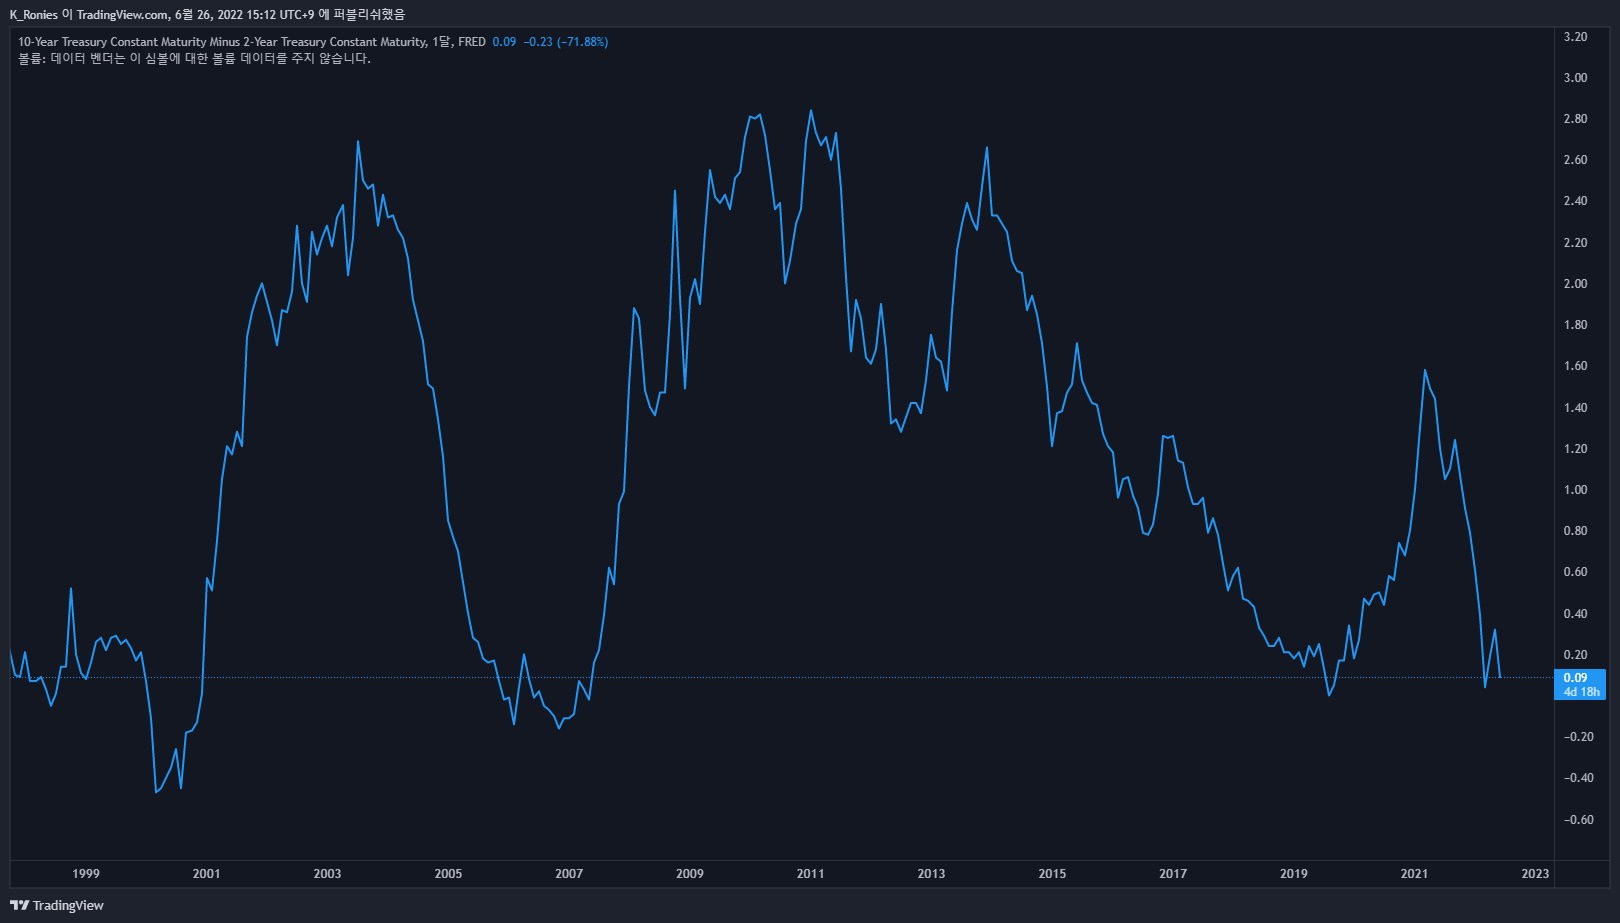Click the 2017 time axis label

(x=1173, y=874)
